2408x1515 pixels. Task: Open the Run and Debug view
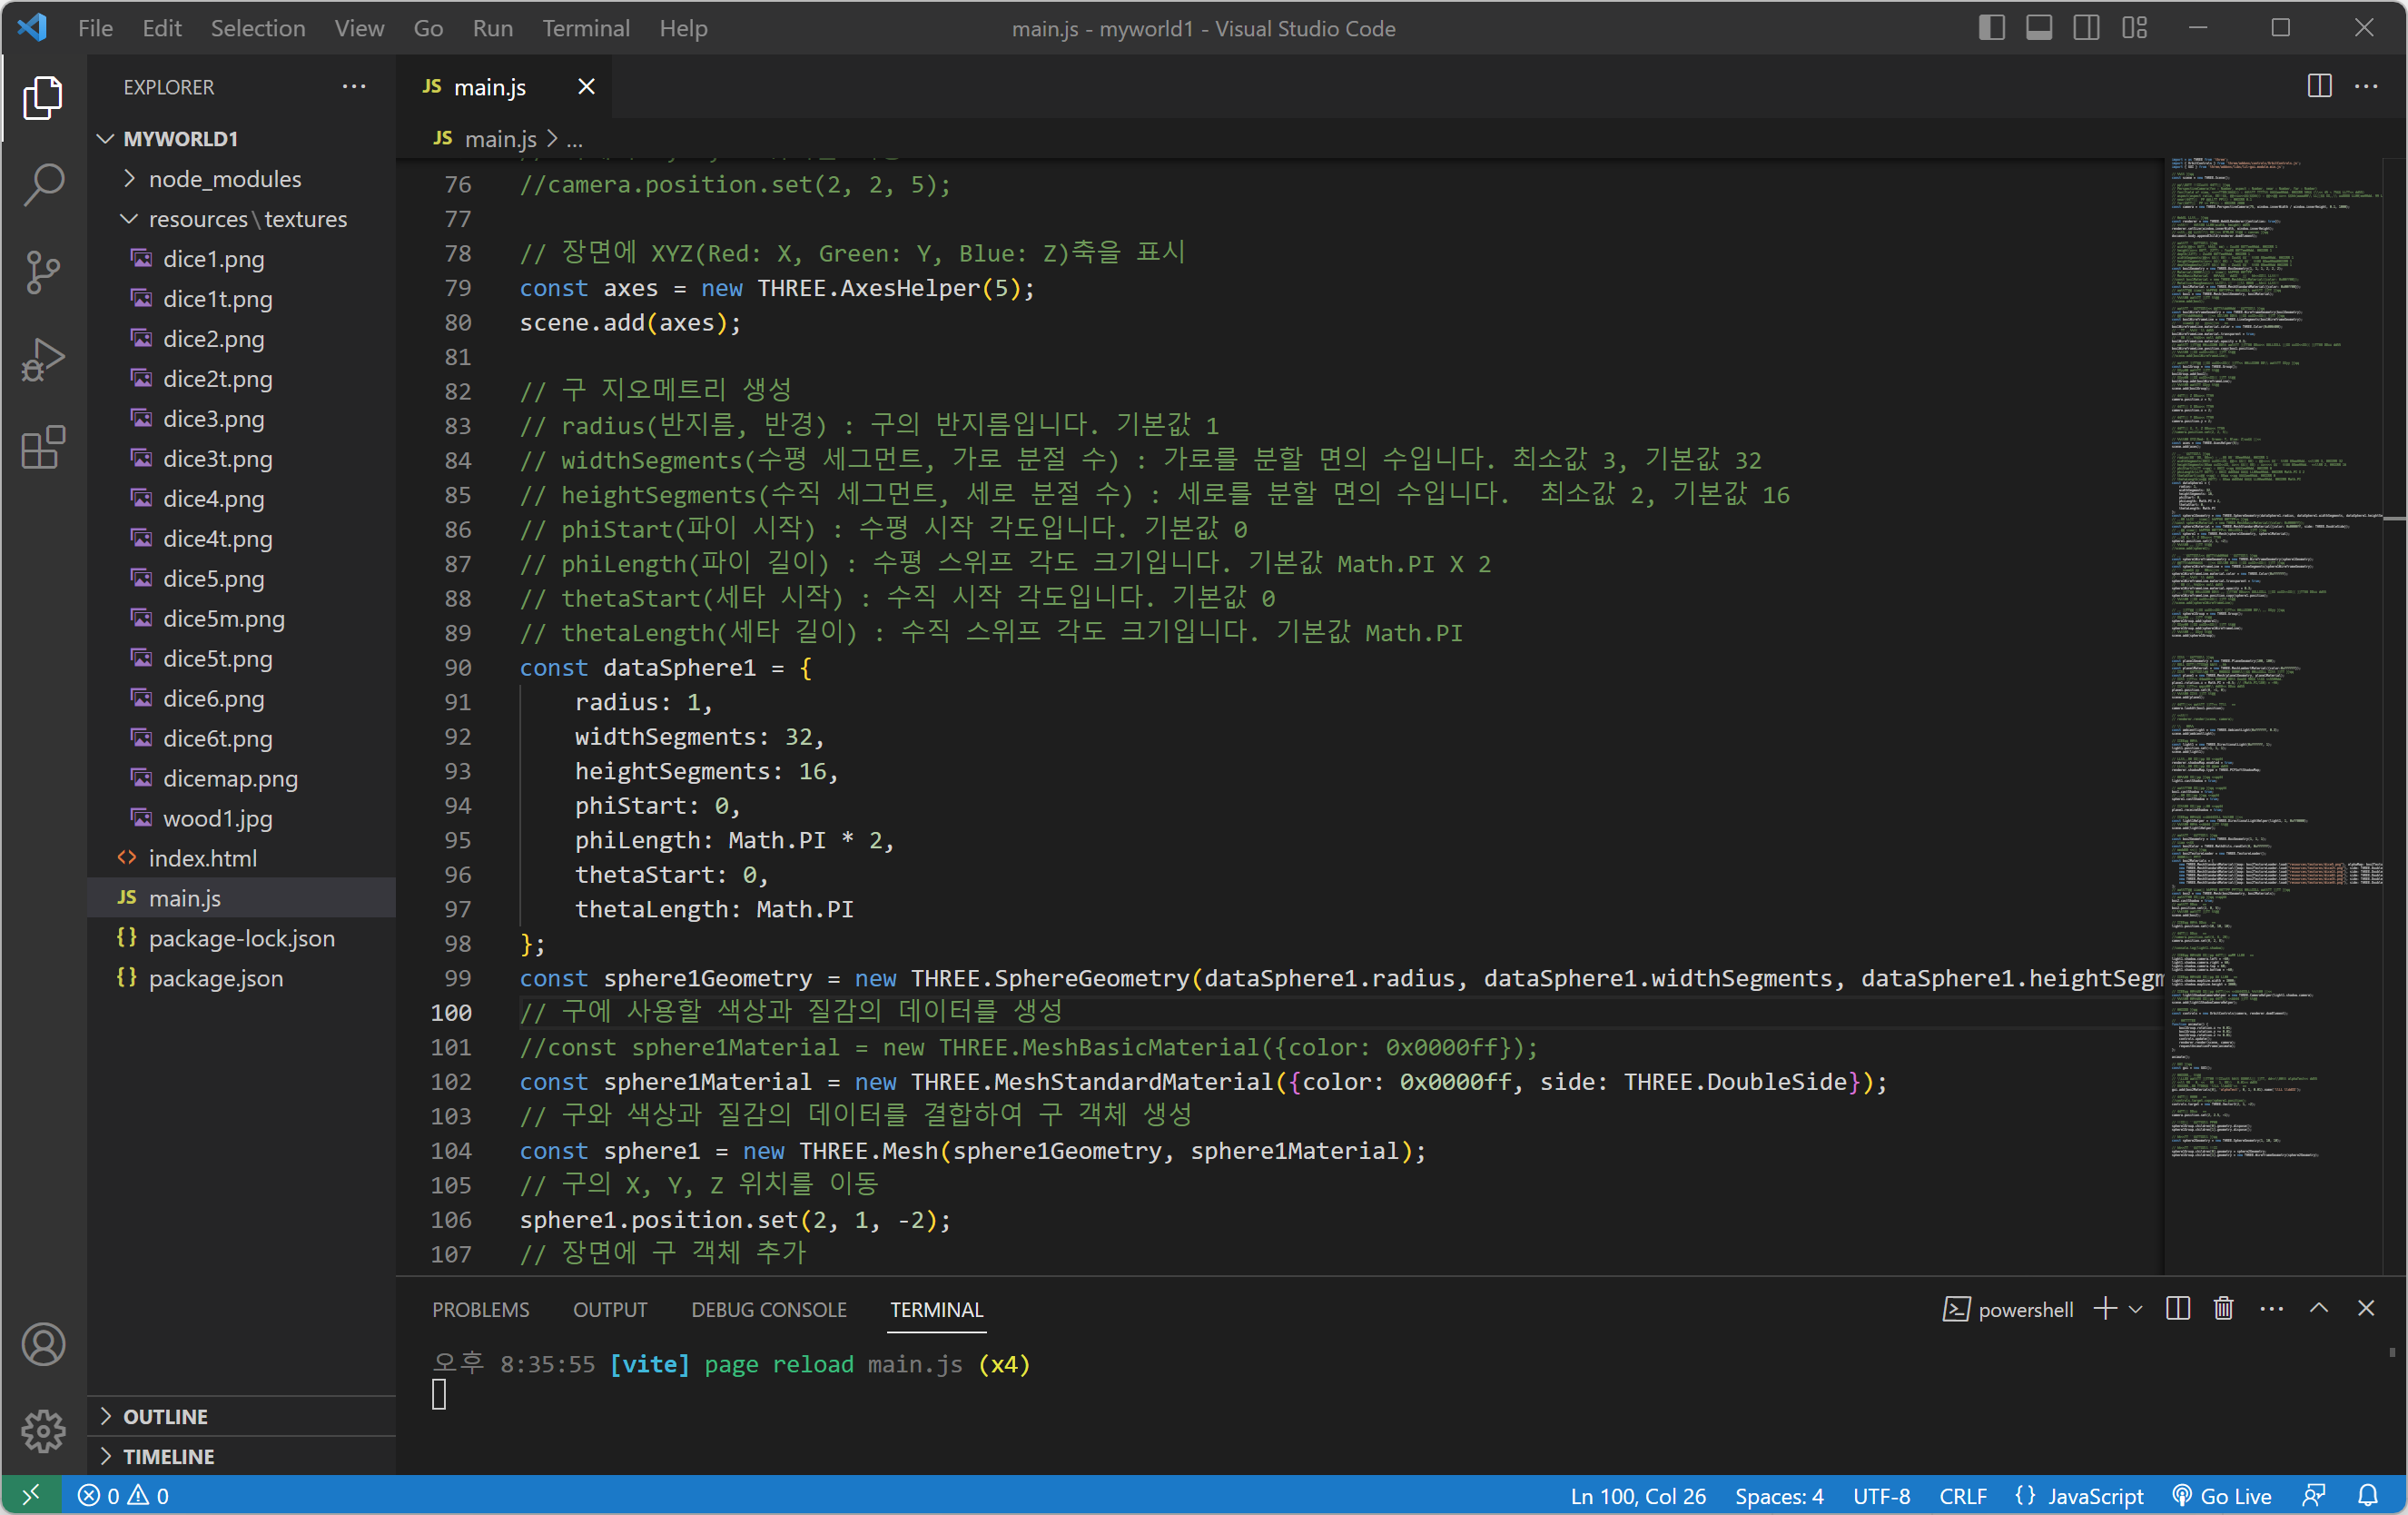coord(43,360)
